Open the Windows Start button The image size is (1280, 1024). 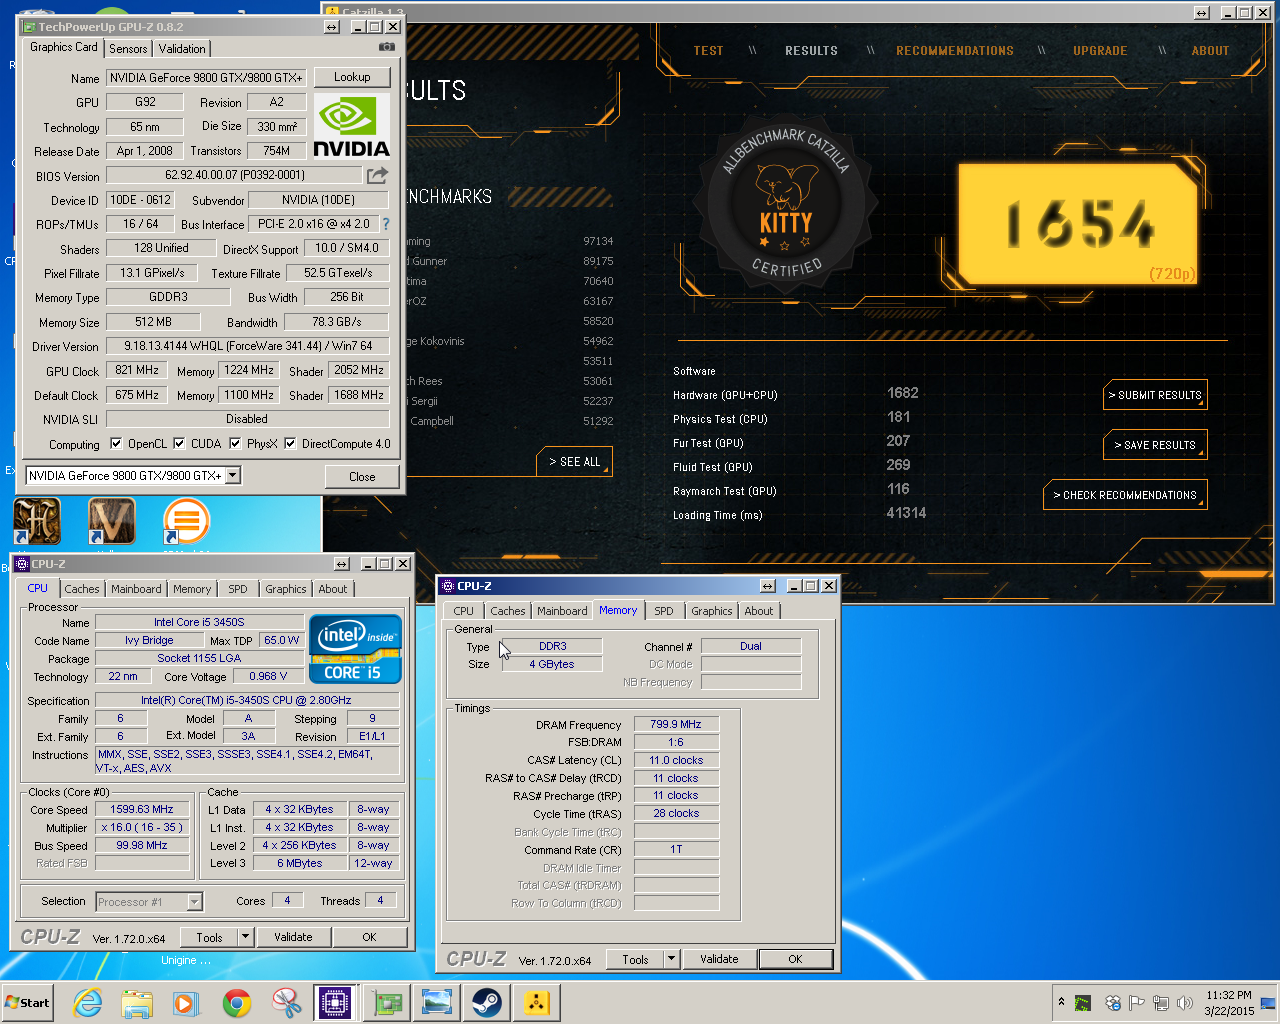pos(28,1003)
